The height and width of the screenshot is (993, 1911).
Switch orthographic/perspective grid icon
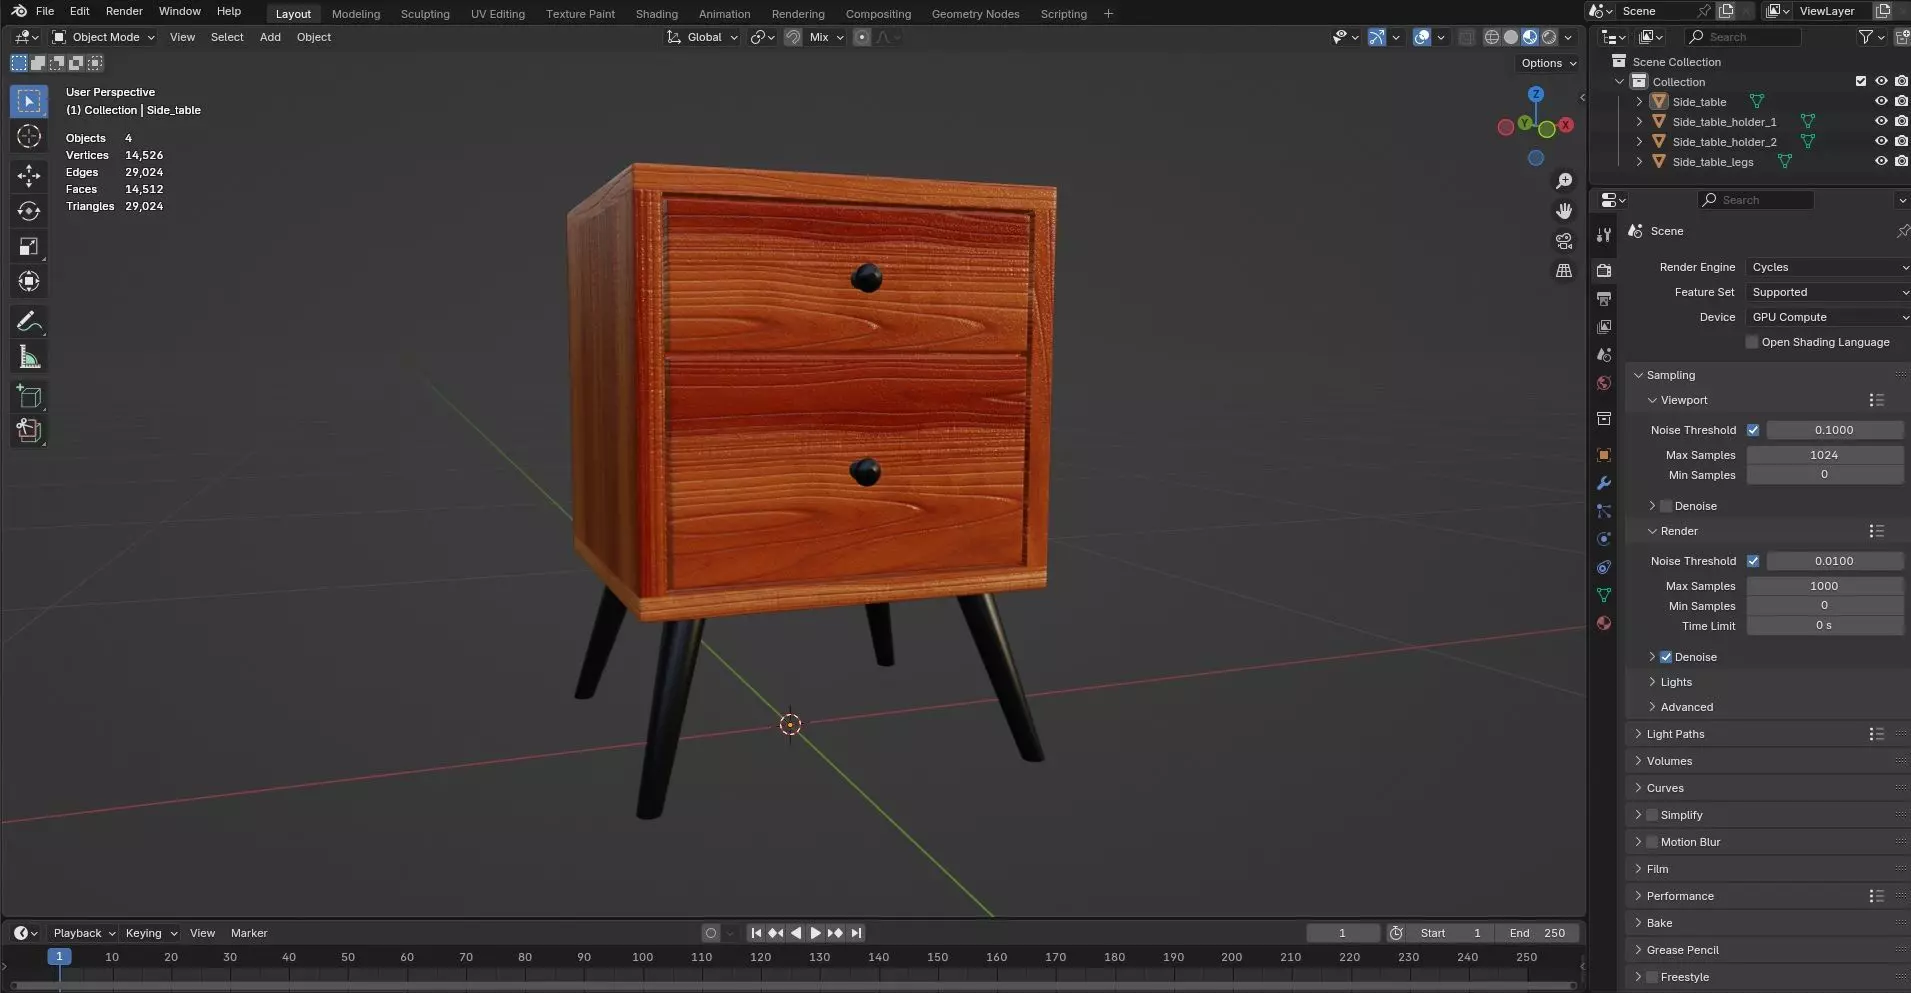point(1564,271)
